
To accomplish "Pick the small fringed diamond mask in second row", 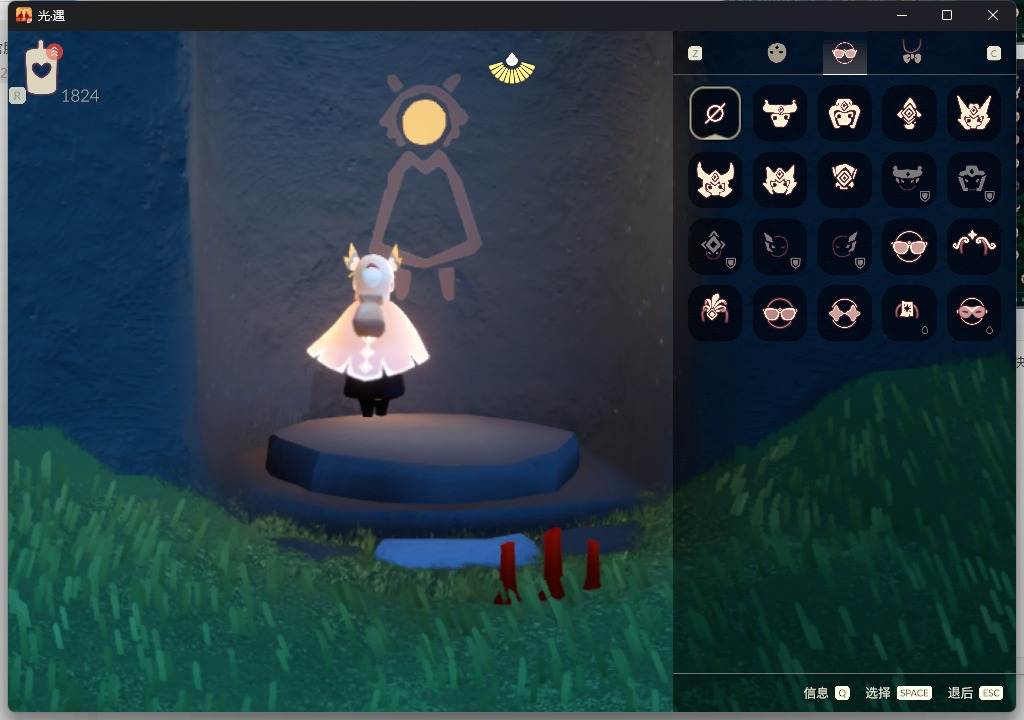I will coord(844,180).
